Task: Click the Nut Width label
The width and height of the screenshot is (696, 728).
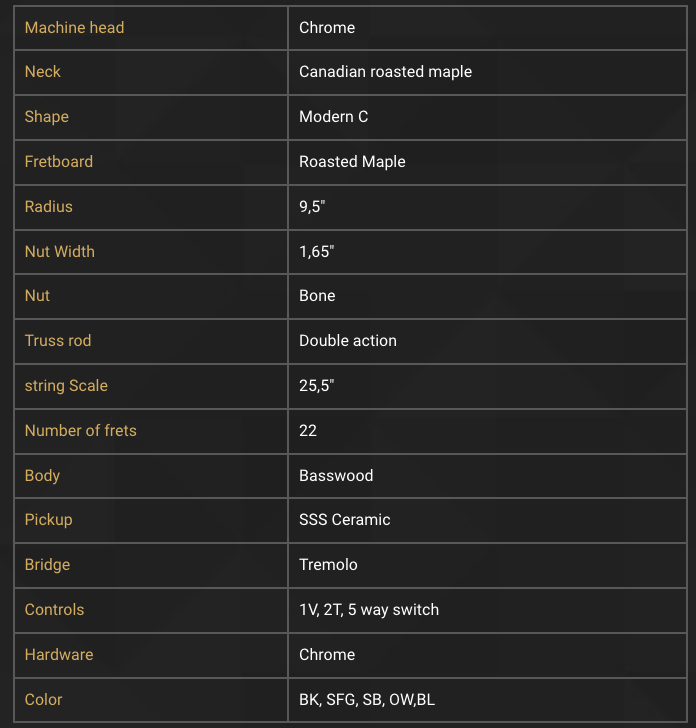Action: [x=59, y=252]
